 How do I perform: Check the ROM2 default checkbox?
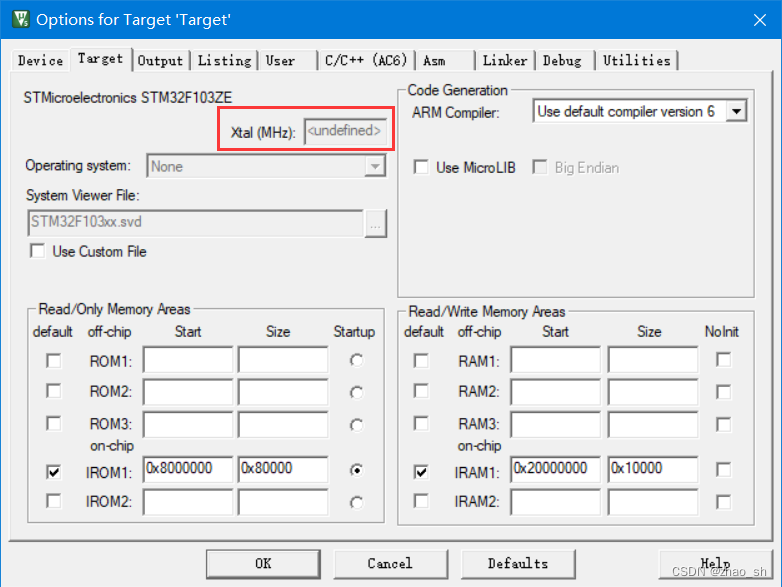pos(54,391)
